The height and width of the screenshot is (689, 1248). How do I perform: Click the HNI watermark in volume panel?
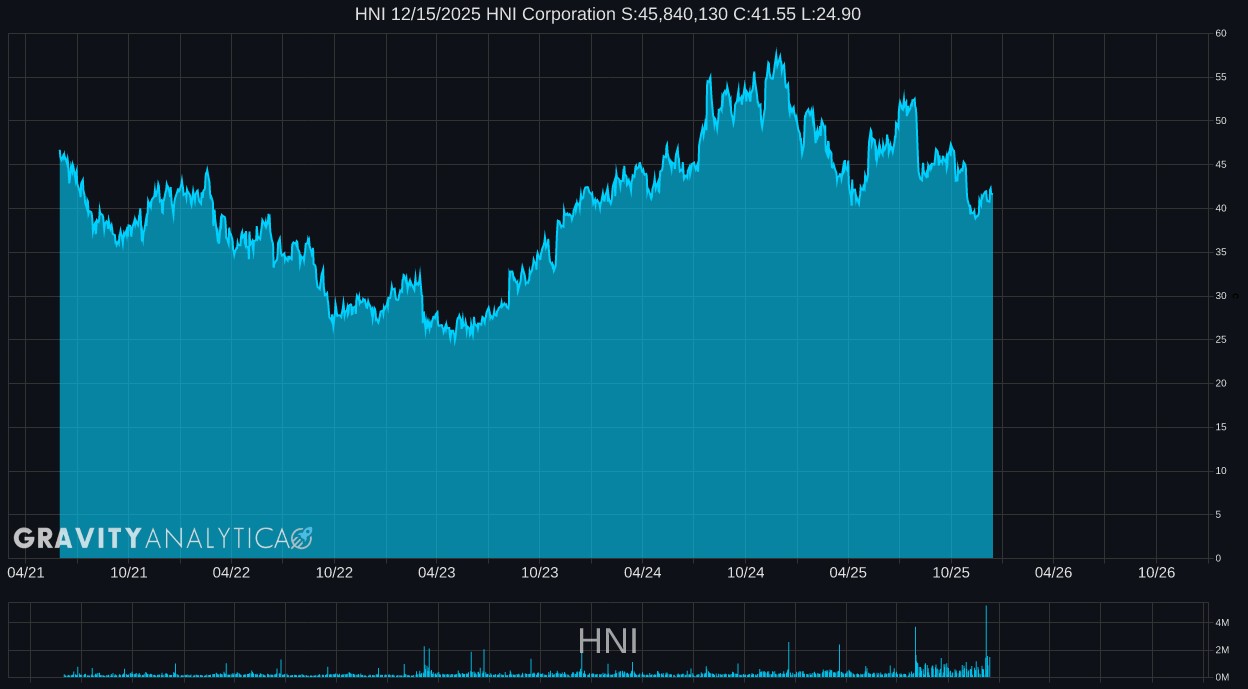click(x=607, y=641)
